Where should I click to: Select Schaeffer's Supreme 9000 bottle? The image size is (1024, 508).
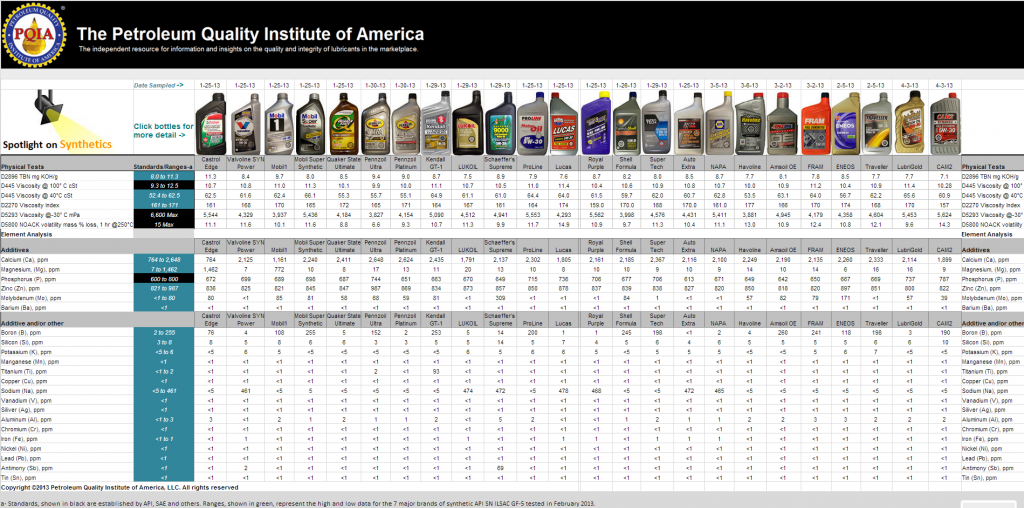[x=500, y=123]
